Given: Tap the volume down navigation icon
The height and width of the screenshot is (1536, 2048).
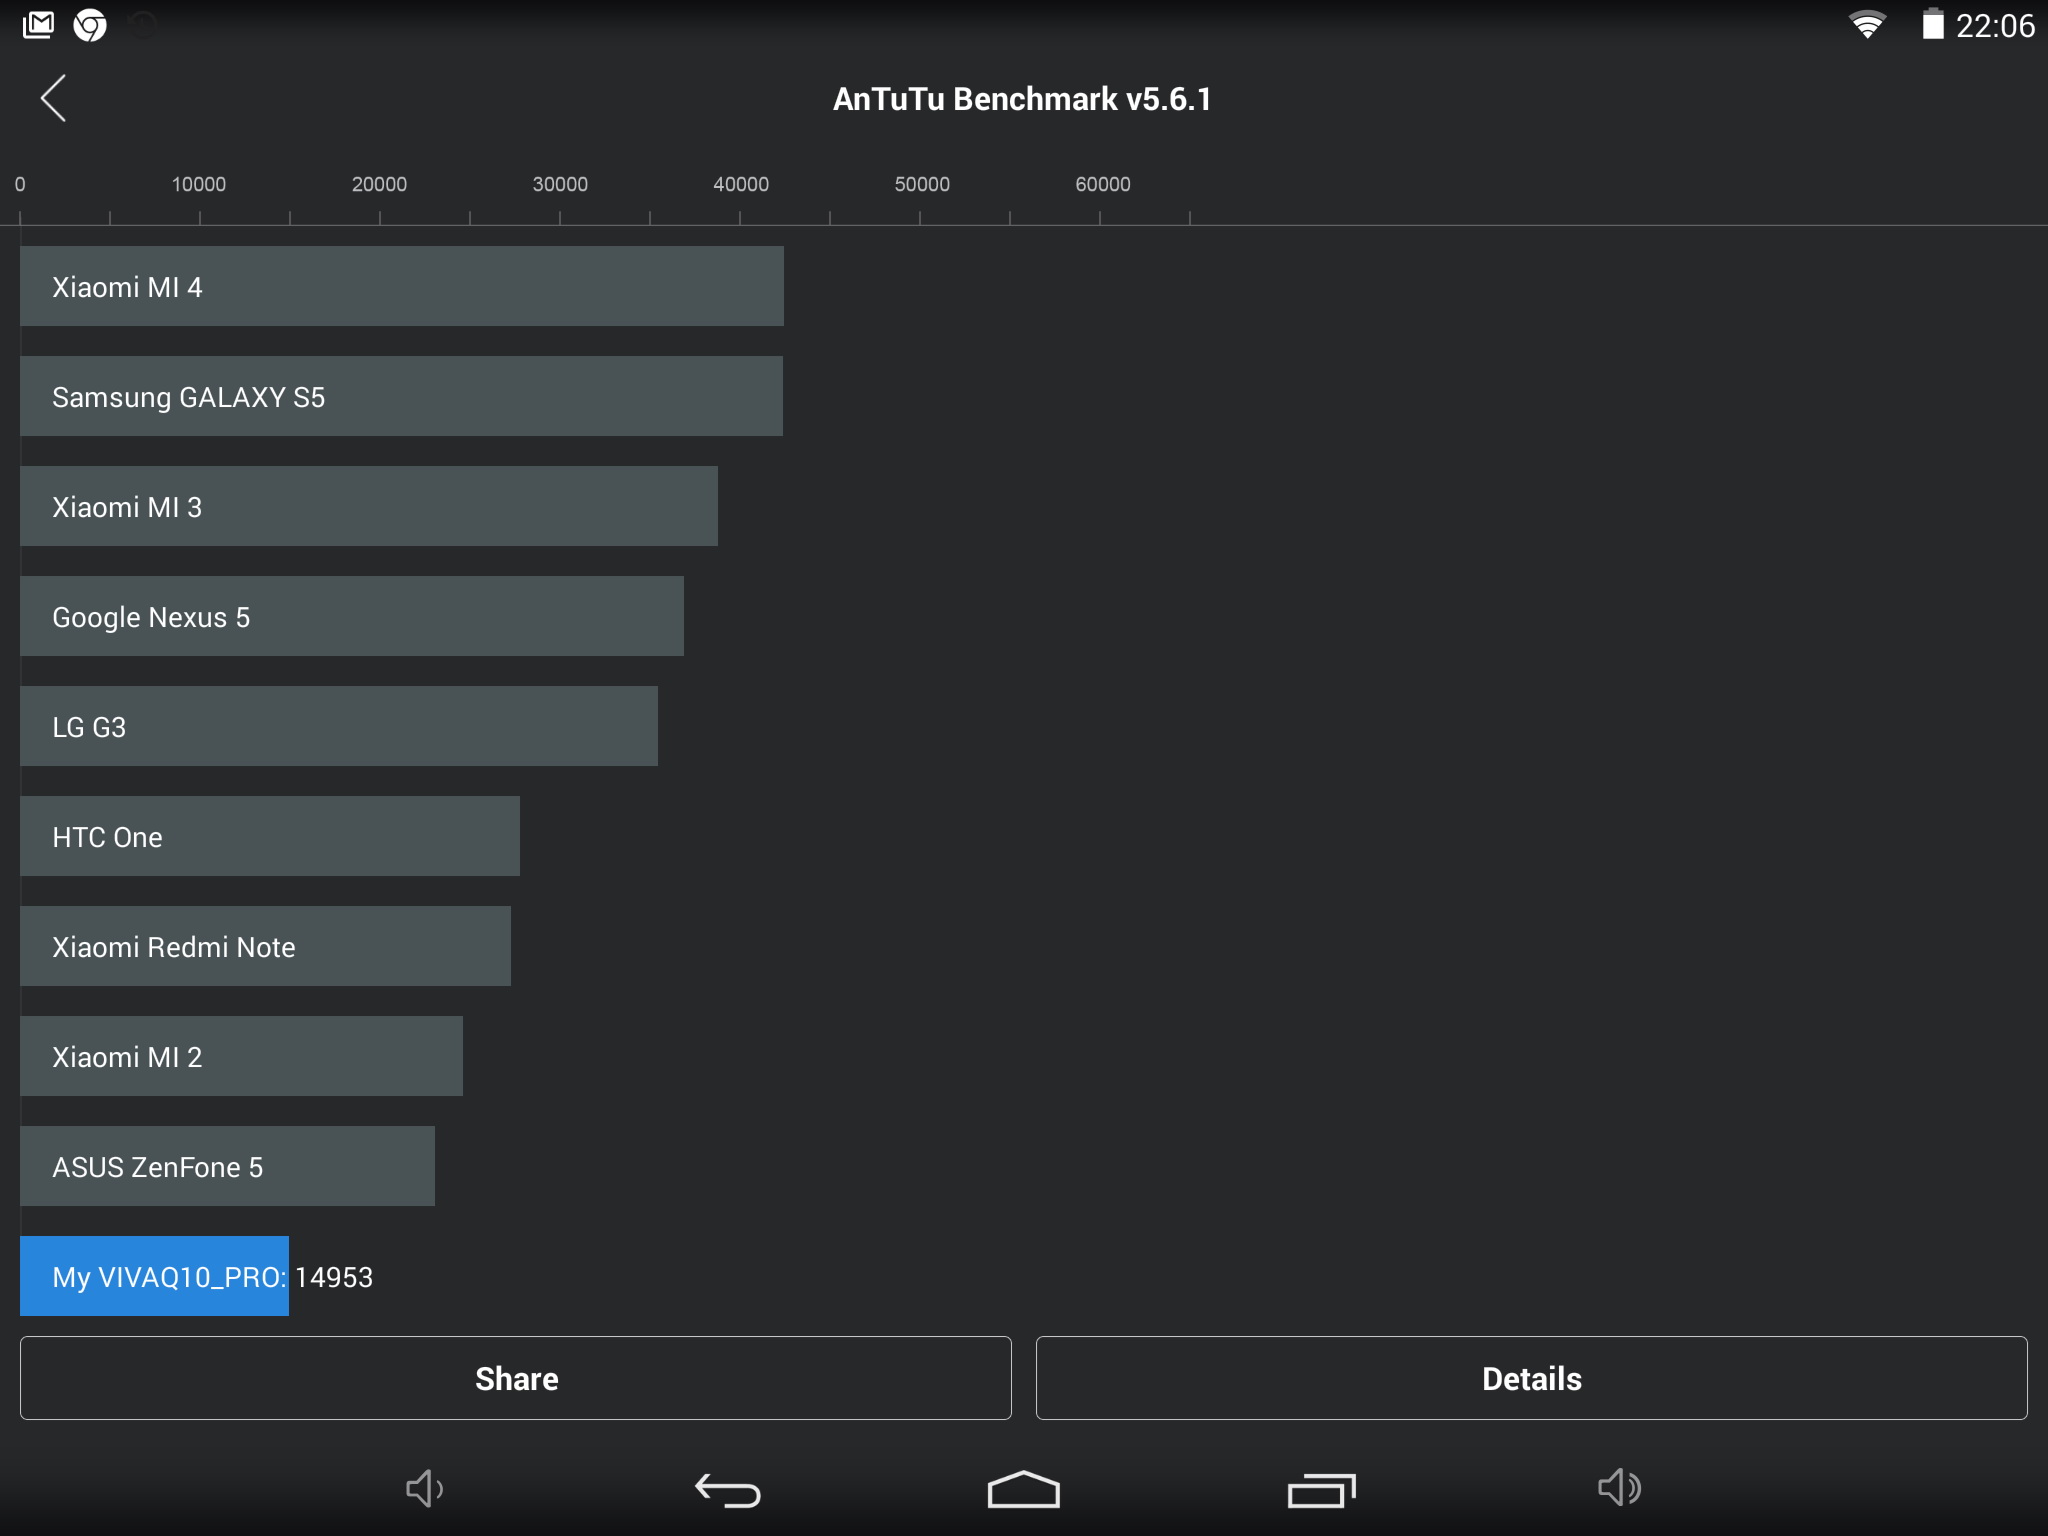Looking at the screenshot, I should tap(425, 1488).
